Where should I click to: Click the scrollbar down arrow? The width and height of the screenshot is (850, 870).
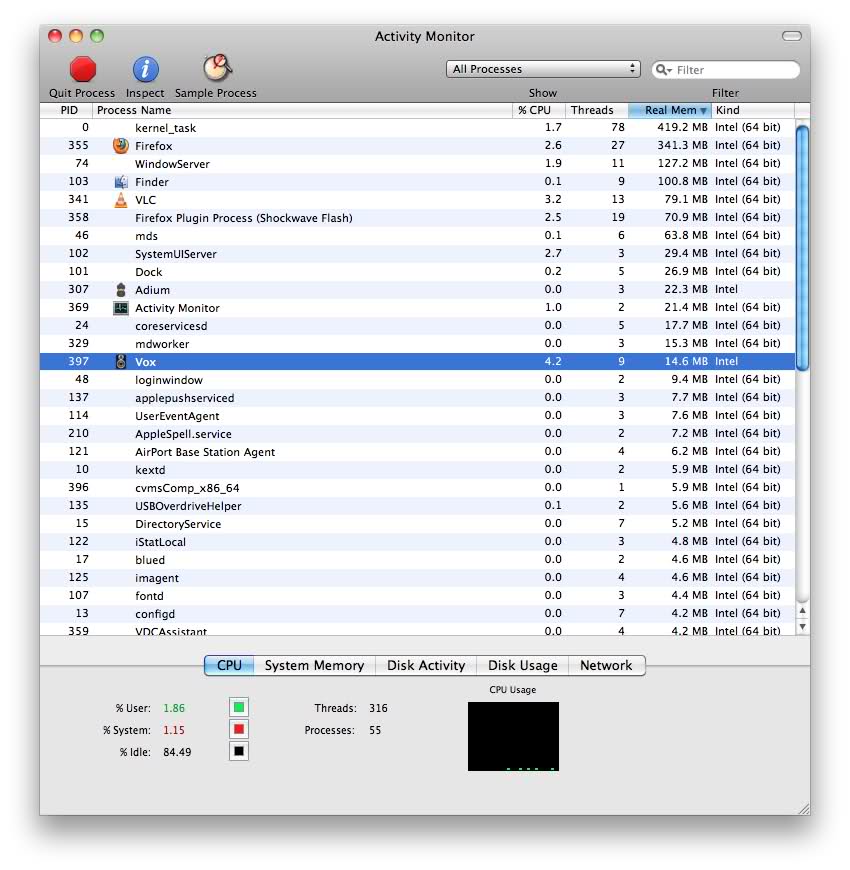click(802, 627)
